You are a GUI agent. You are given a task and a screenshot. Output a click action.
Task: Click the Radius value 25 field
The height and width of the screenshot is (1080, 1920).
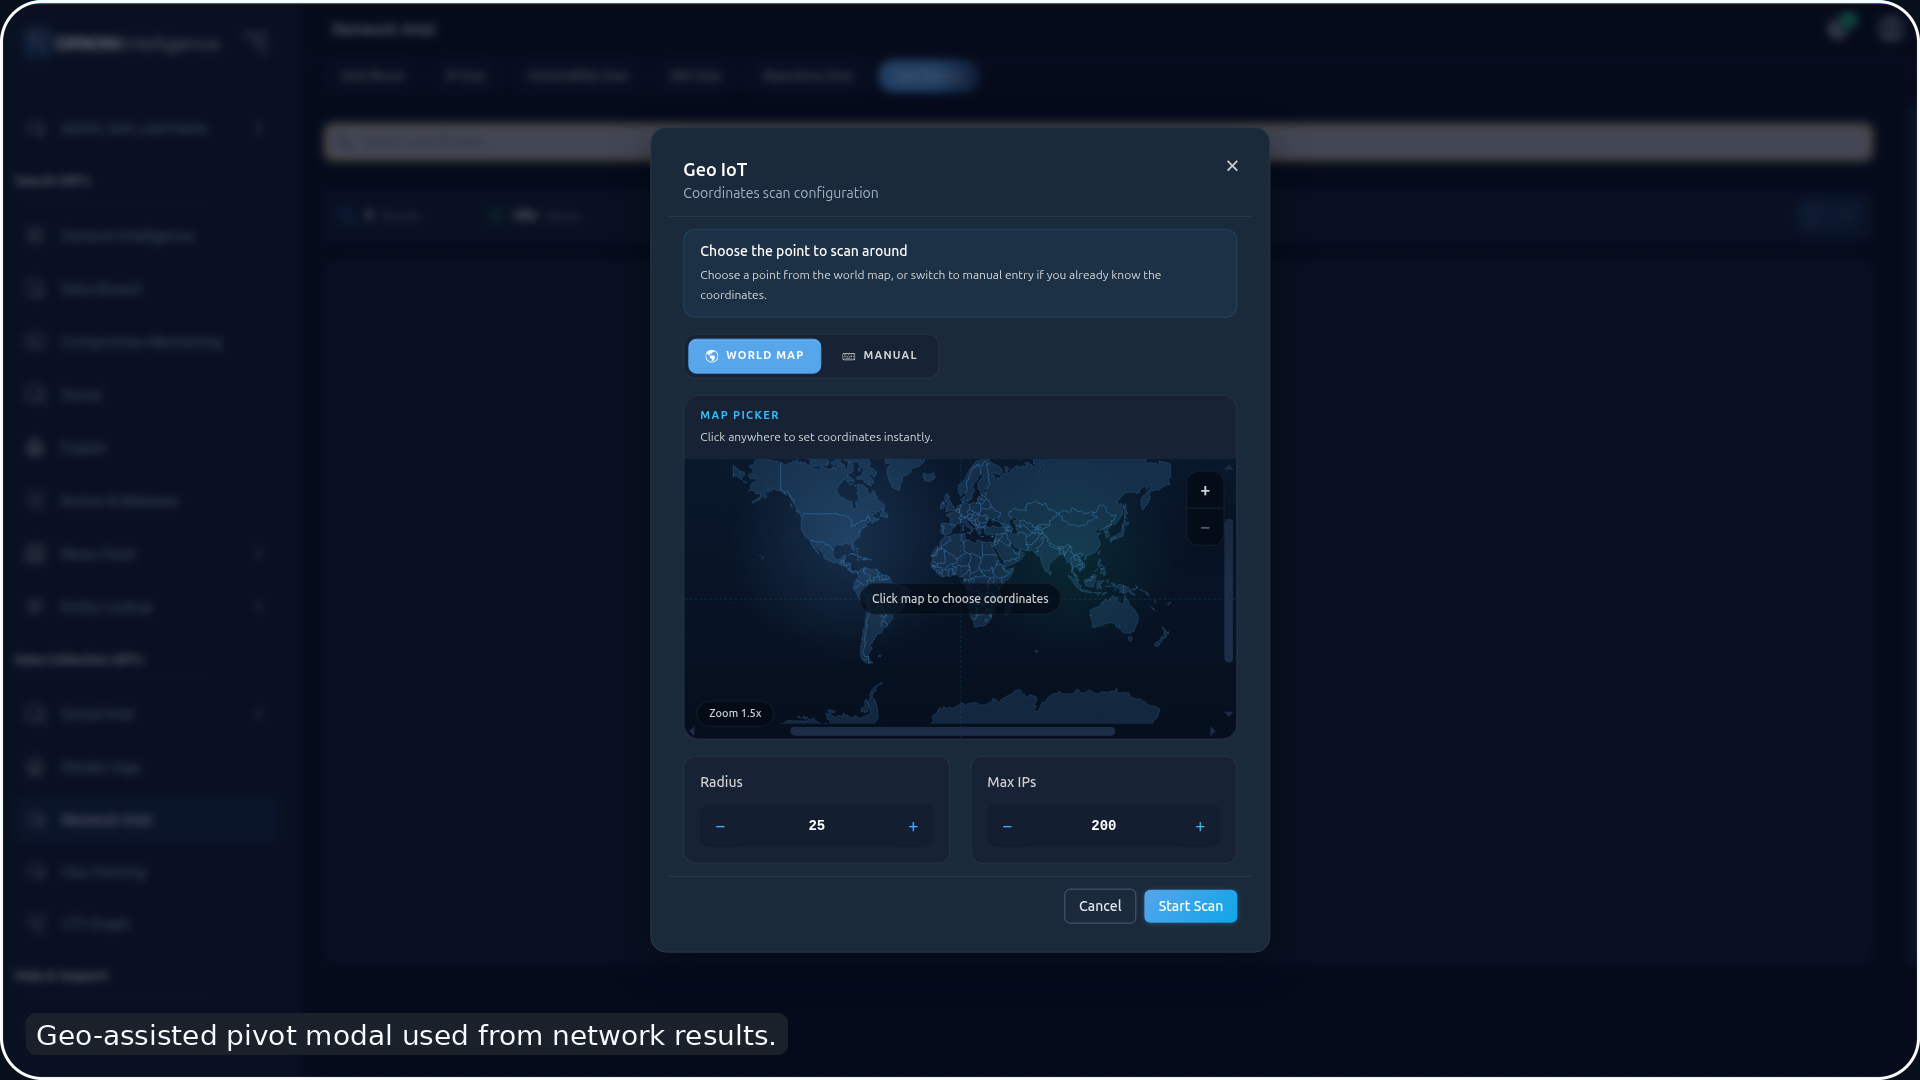point(816,826)
